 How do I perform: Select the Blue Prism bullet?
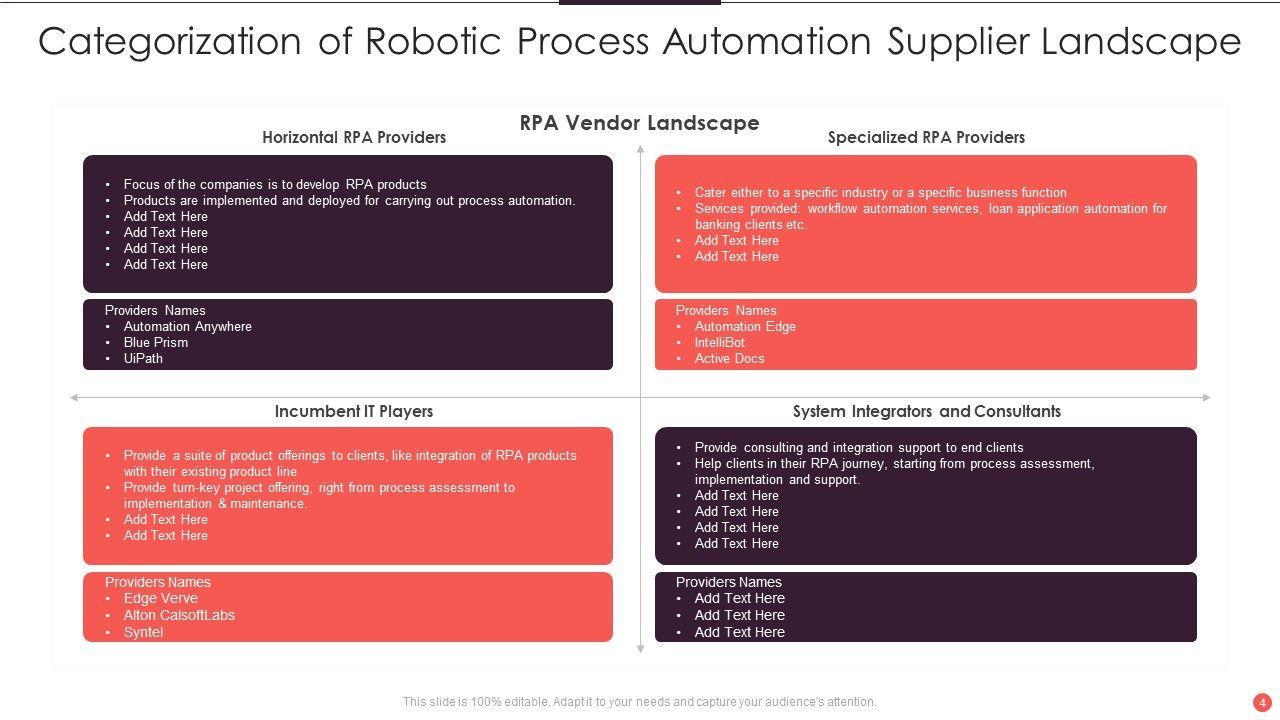[156, 342]
